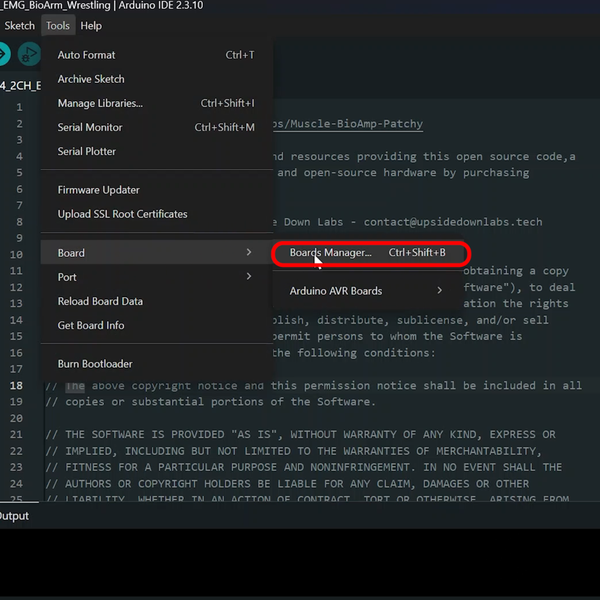Select Auto Format
This screenshot has height=600, width=600.
coord(157,55)
